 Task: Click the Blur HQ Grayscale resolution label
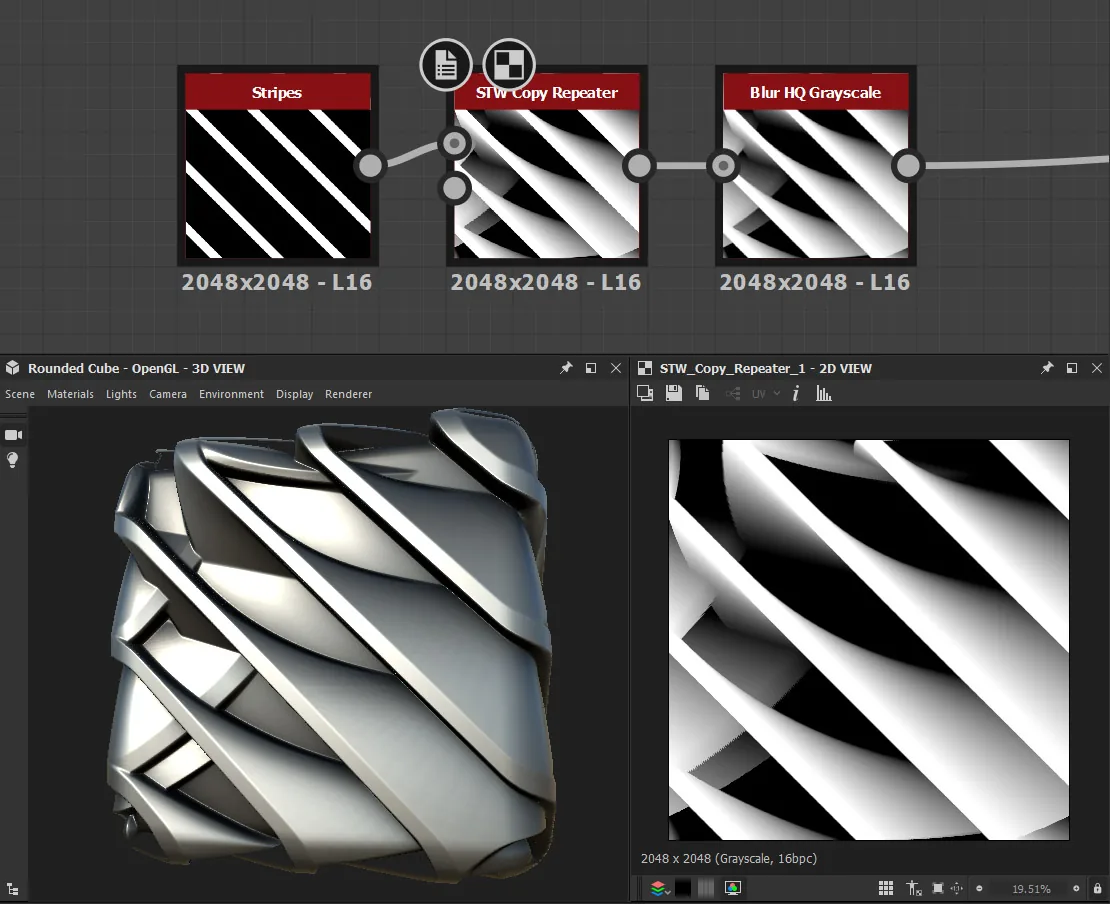(815, 282)
